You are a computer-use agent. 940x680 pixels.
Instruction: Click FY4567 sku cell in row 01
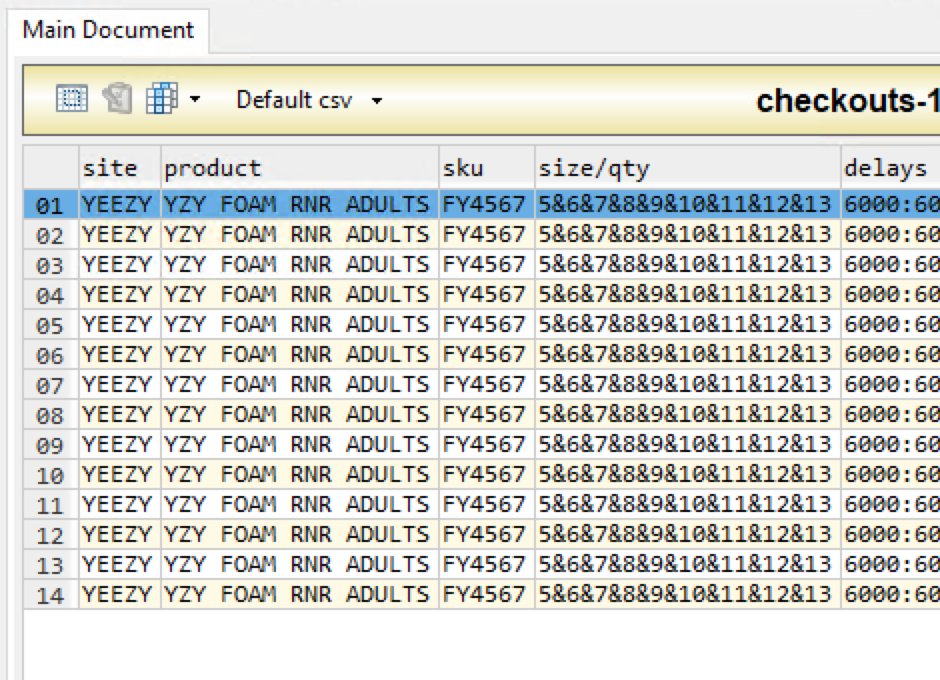click(487, 204)
